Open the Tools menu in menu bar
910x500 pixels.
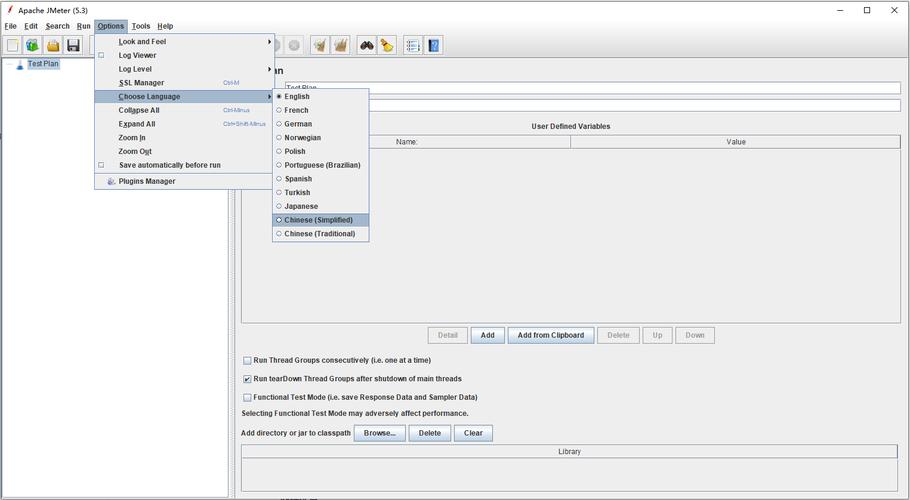(141, 26)
